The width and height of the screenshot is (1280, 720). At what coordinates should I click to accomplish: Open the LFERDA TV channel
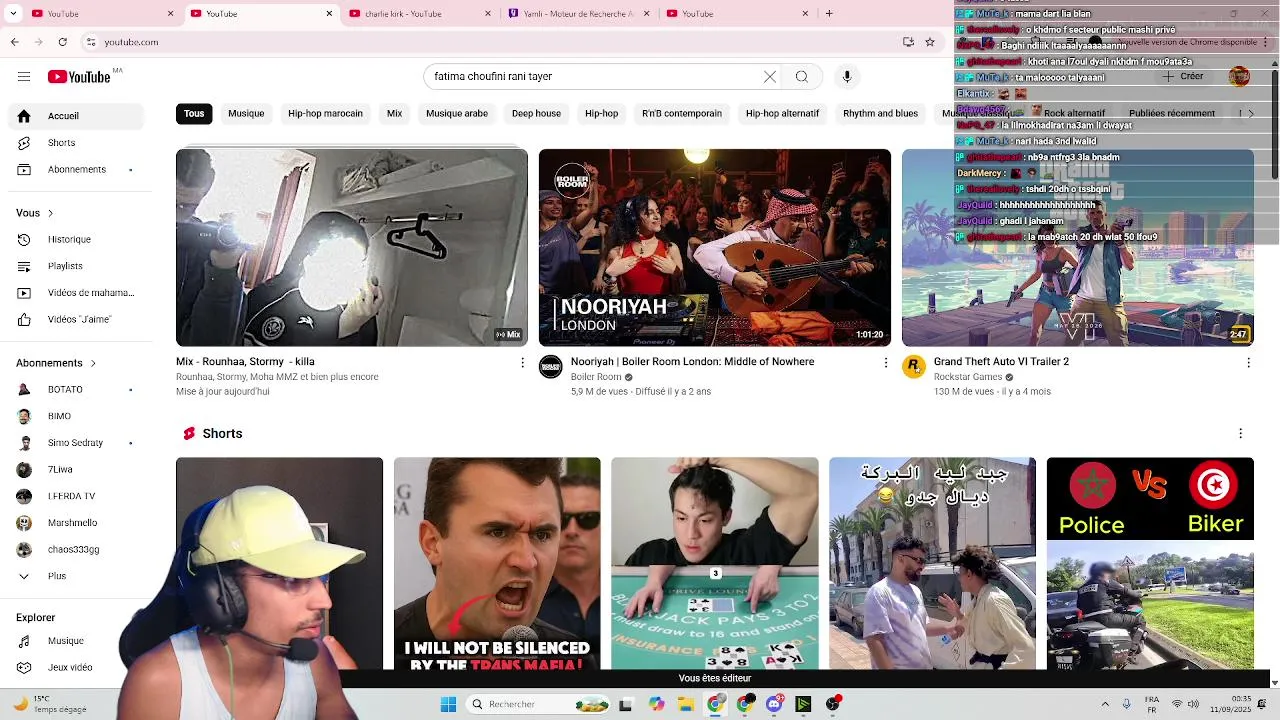pyautogui.click(x=80, y=496)
